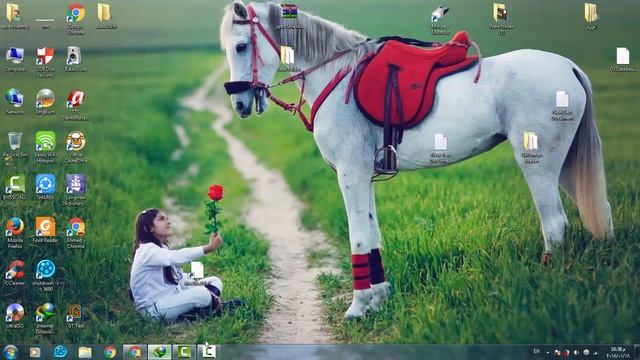This screenshot has height=360, width=640.
Task: Launch the SHAREit desktop shortcut
Action: click(45, 186)
